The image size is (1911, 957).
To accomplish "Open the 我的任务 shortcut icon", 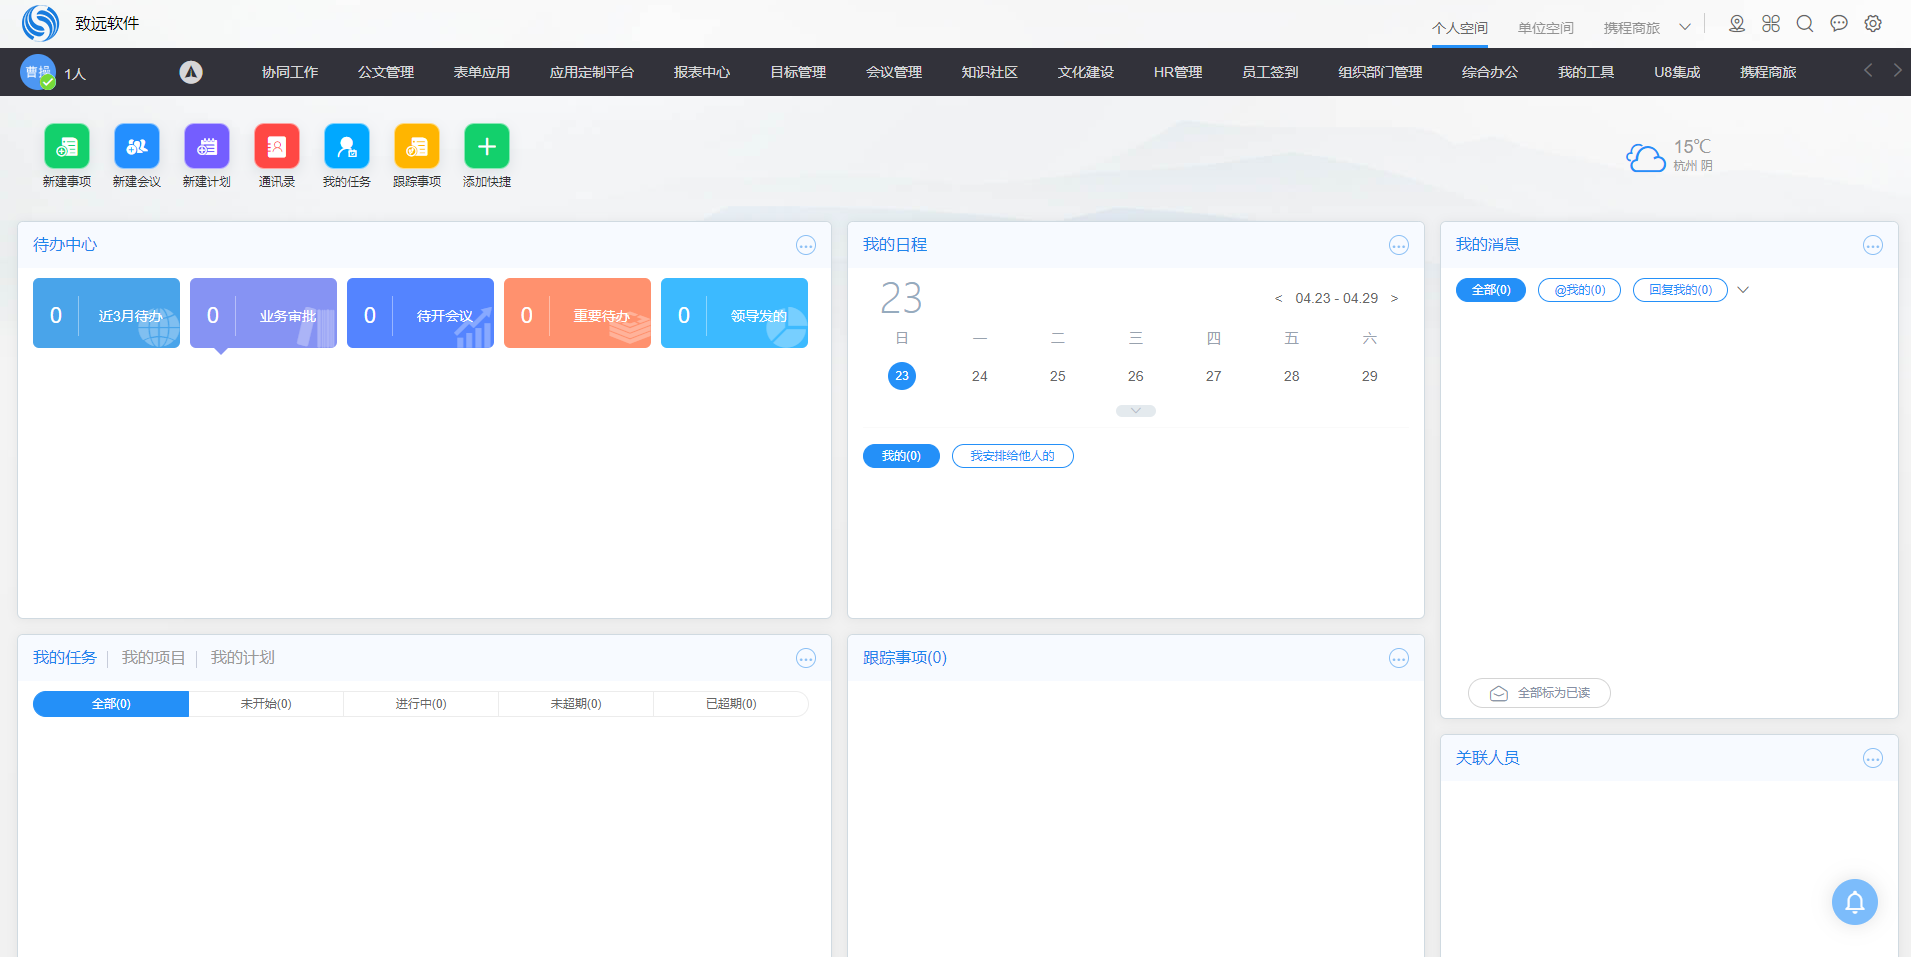I will point(347,147).
